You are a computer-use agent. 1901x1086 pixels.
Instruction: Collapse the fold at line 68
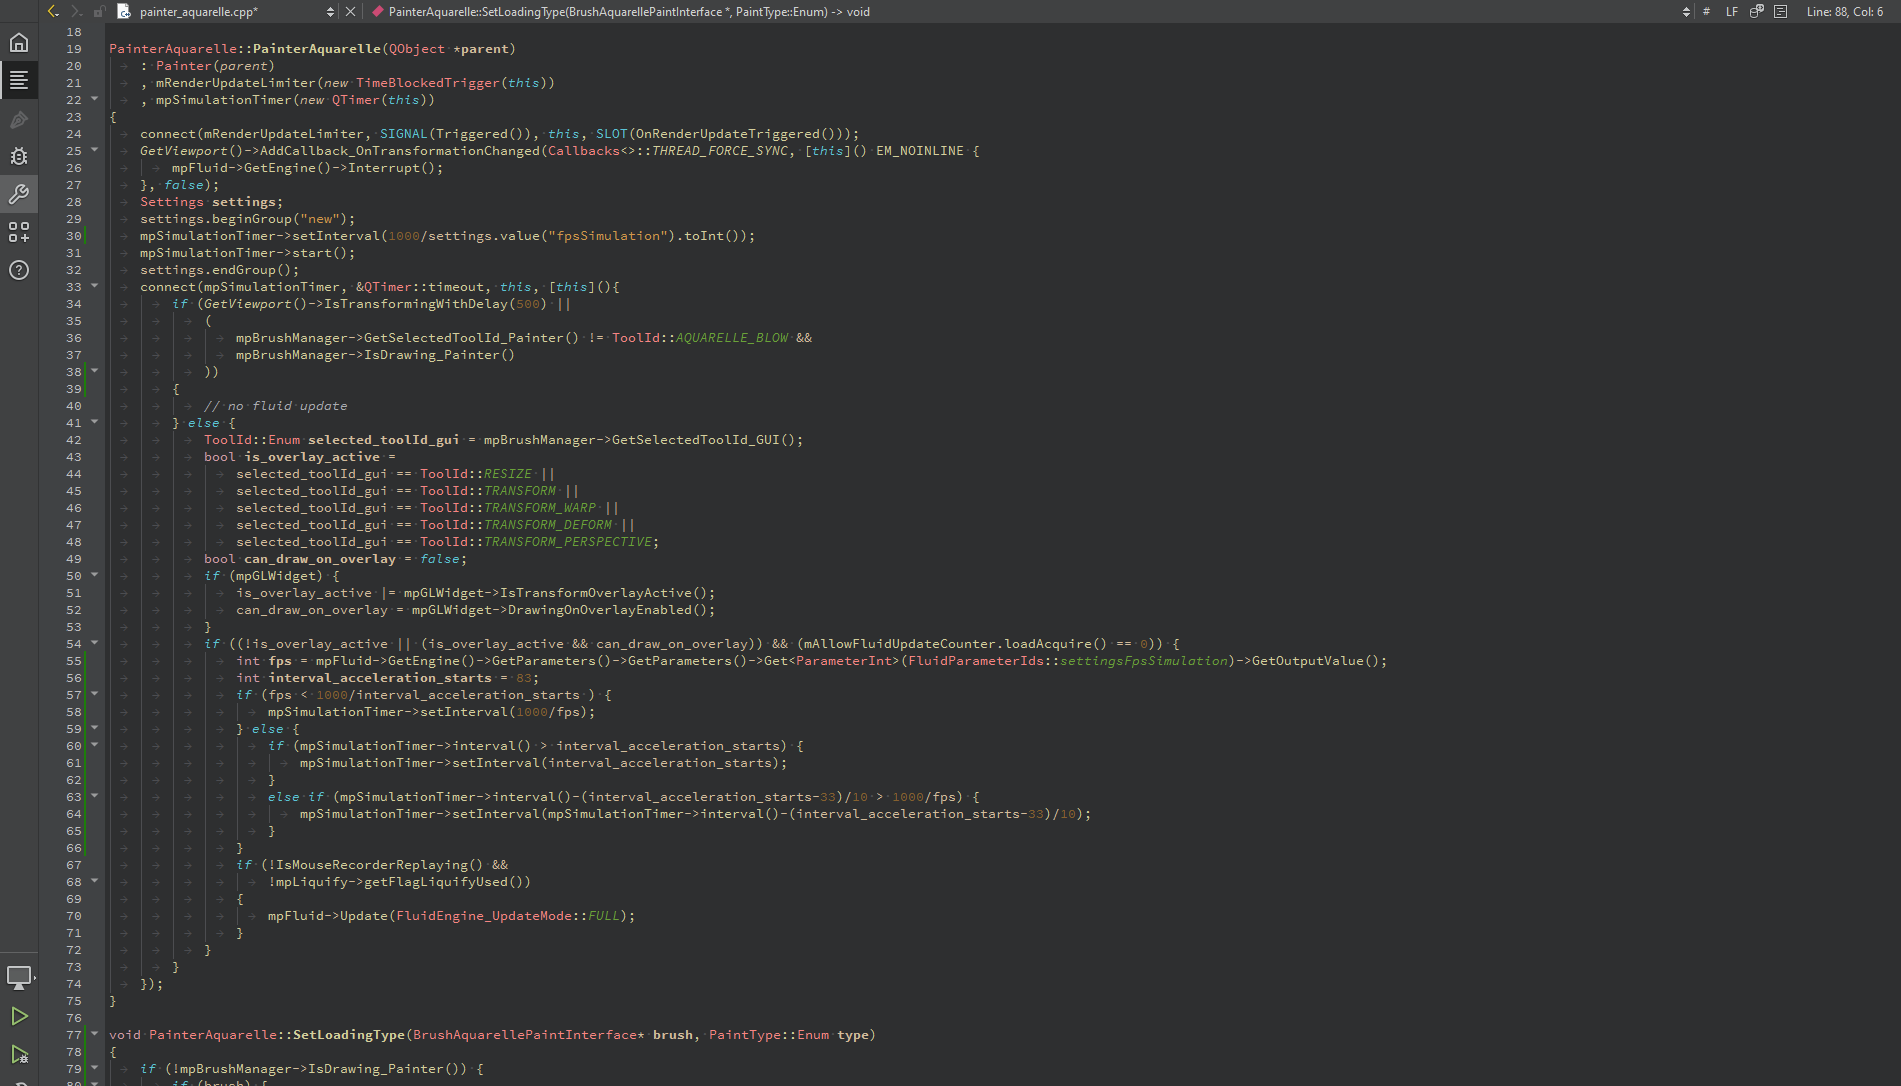[x=95, y=881]
